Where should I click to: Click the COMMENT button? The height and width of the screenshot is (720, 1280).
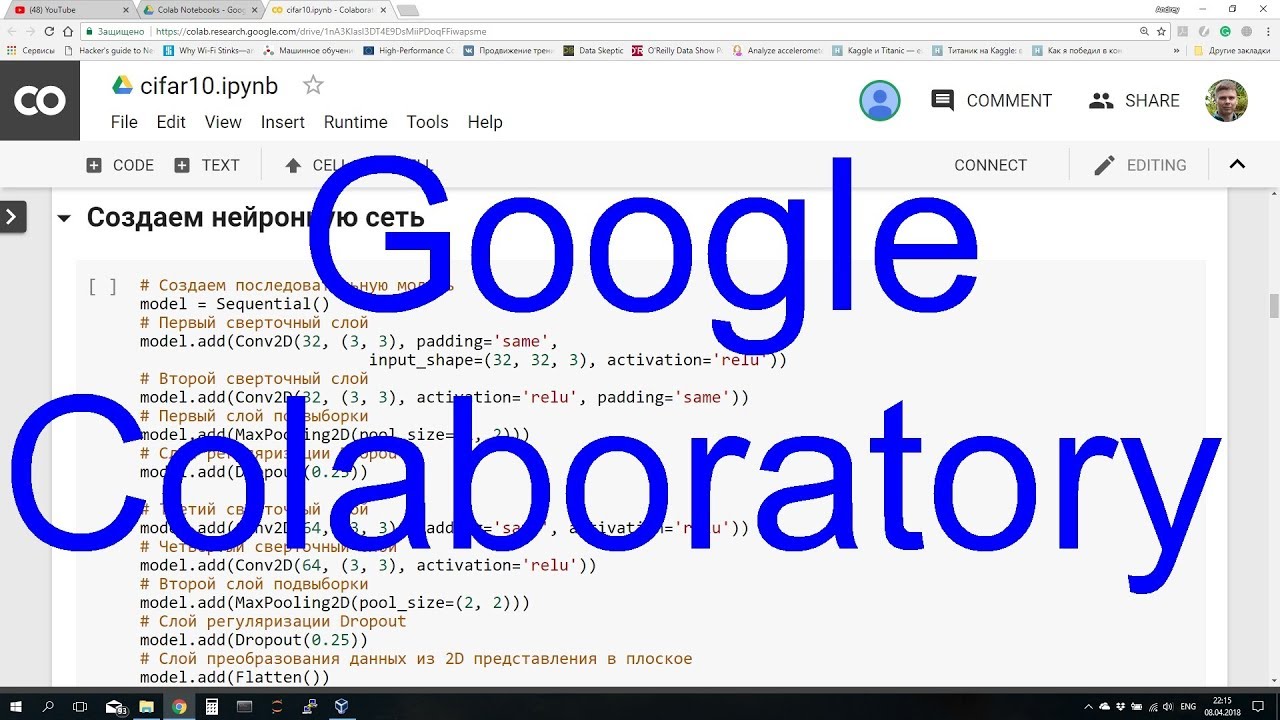click(991, 100)
